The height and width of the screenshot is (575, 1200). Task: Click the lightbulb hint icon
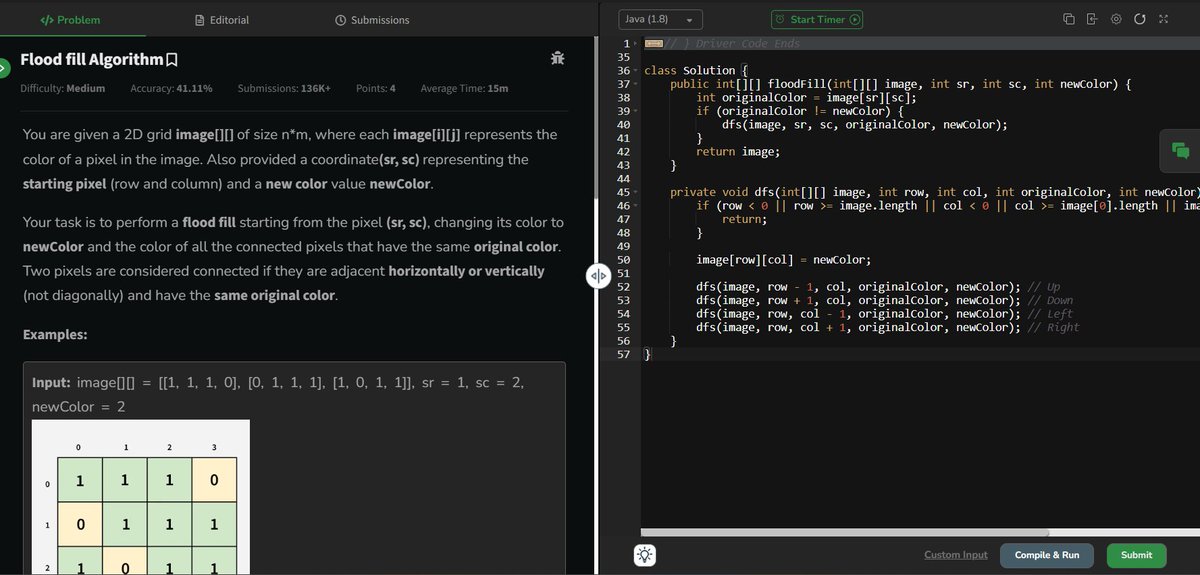pyautogui.click(x=645, y=555)
